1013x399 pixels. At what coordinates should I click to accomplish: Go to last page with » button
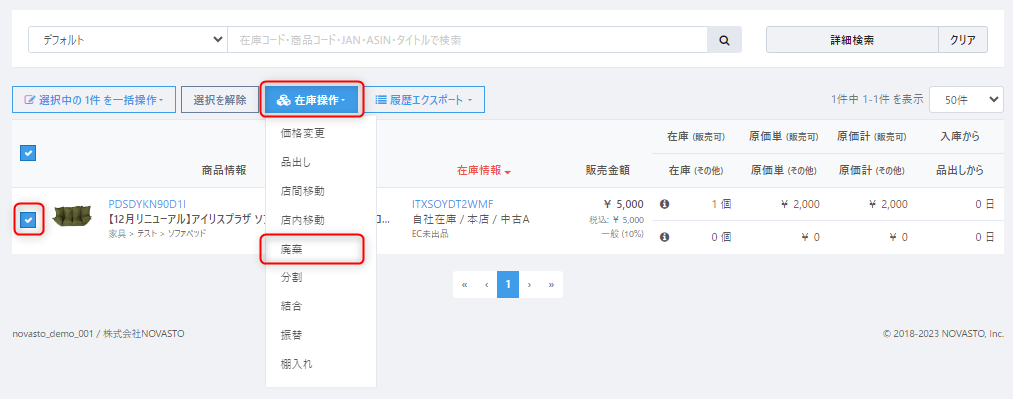551,285
